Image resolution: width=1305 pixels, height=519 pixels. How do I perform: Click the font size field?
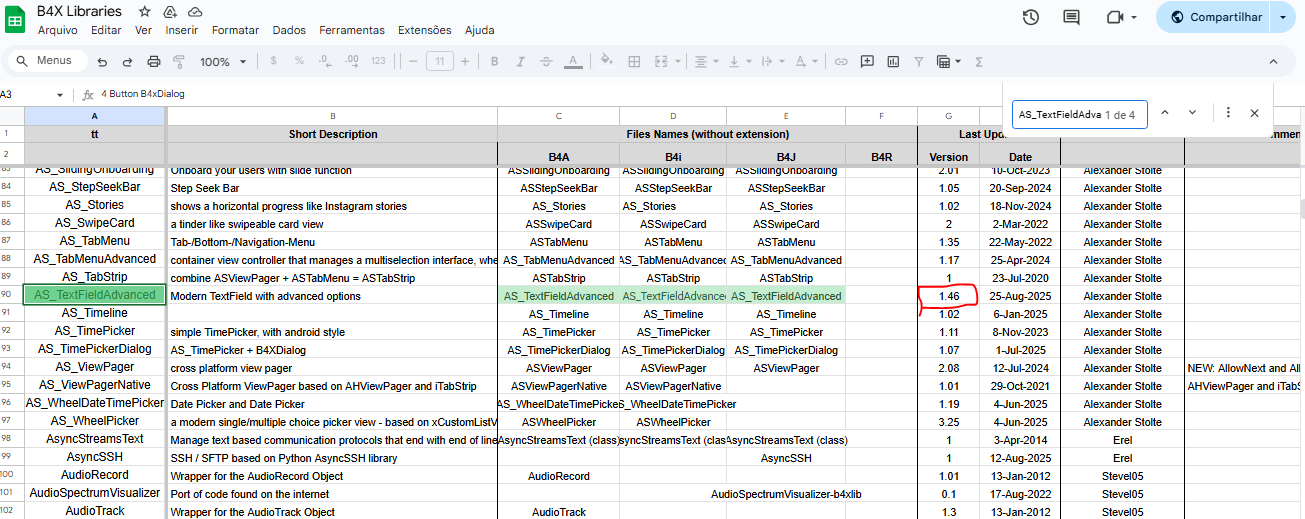(441, 61)
